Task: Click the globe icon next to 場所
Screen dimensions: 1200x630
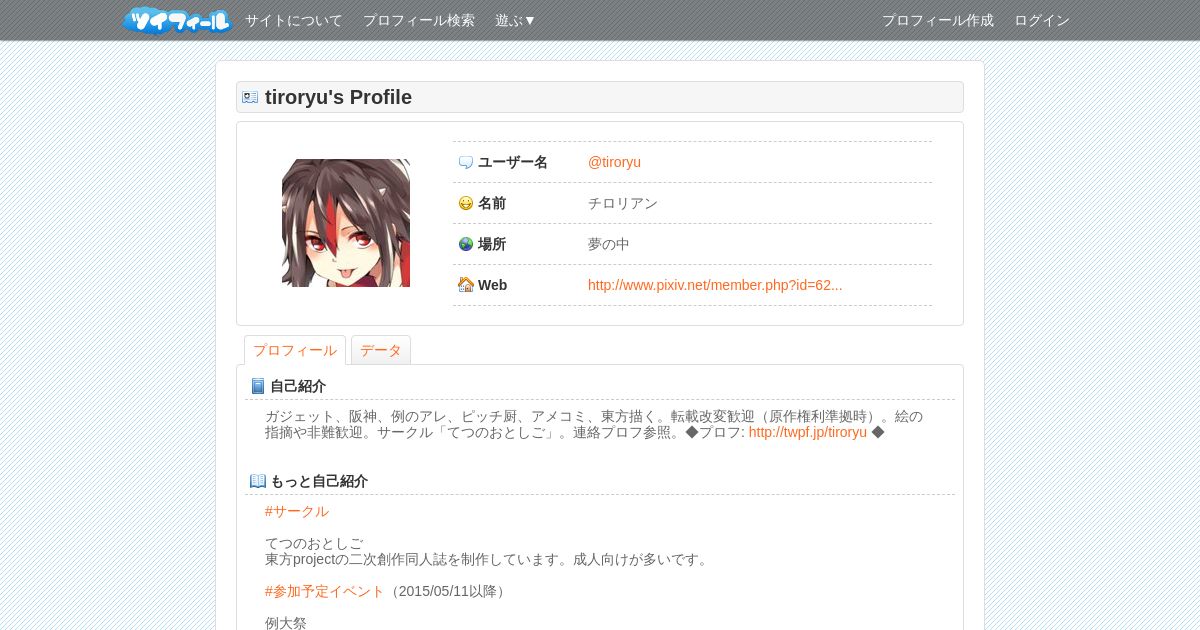Action: (x=466, y=244)
